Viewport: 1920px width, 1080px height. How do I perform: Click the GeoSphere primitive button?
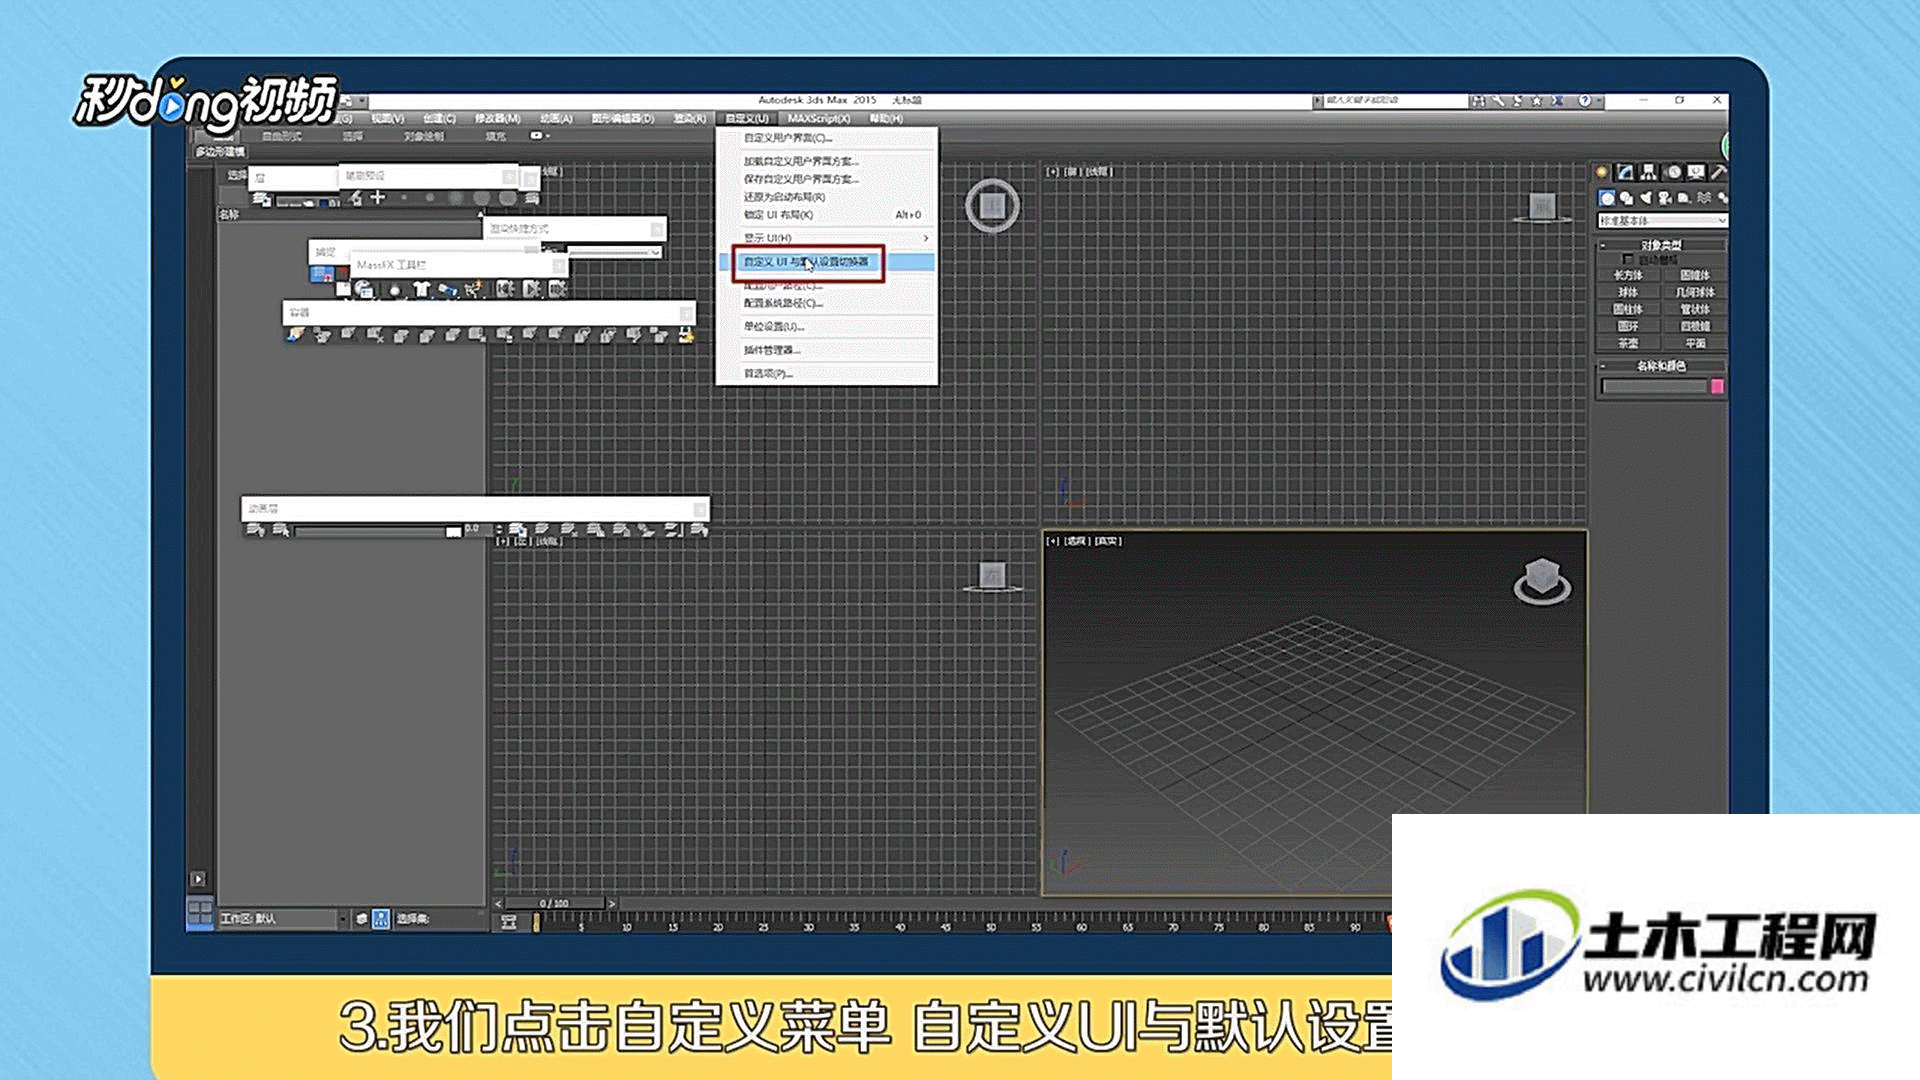[x=1695, y=292]
